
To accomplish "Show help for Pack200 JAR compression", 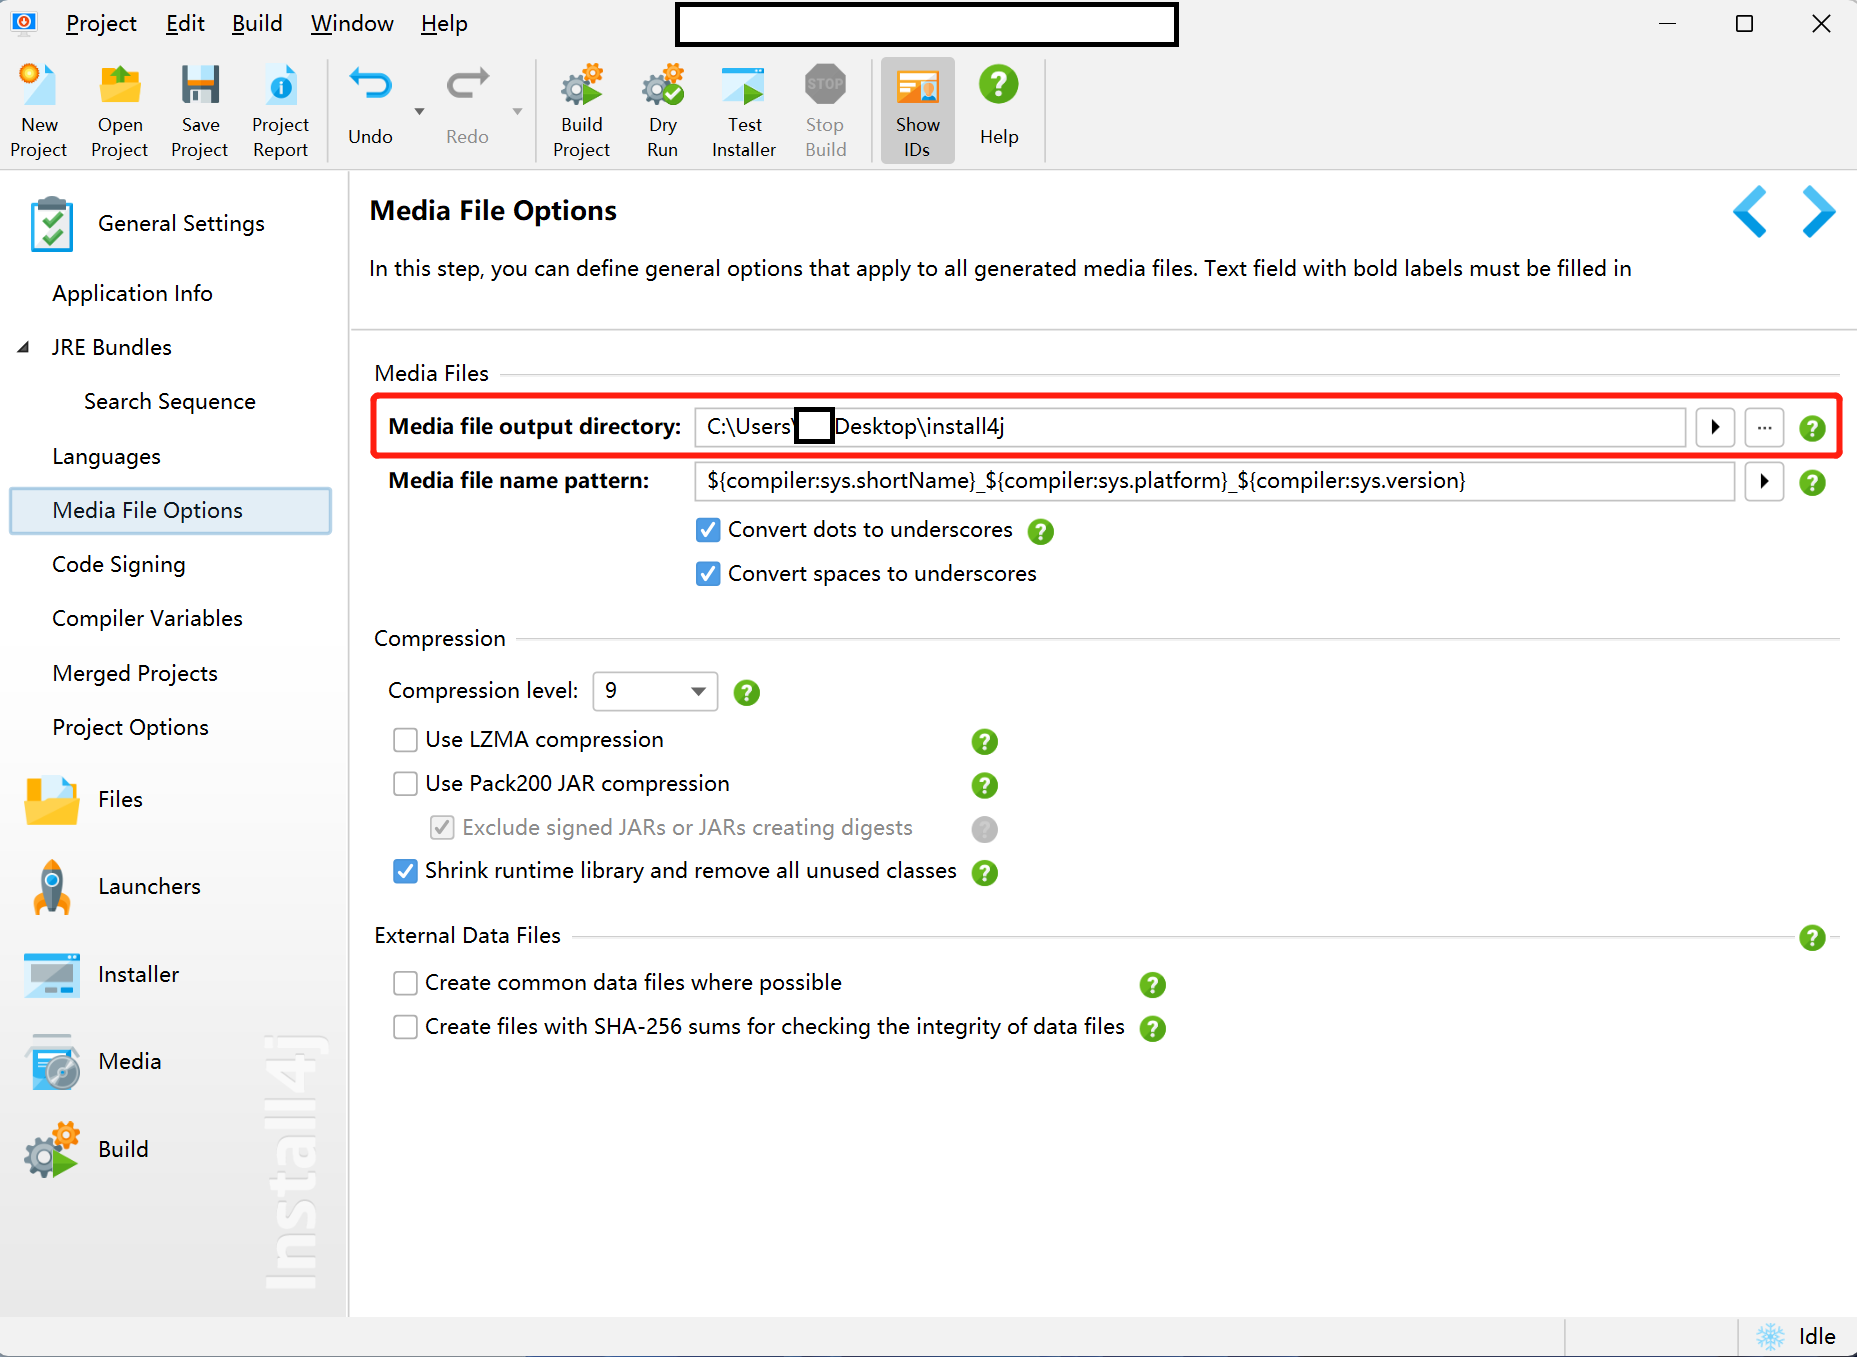I will [x=985, y=785].
